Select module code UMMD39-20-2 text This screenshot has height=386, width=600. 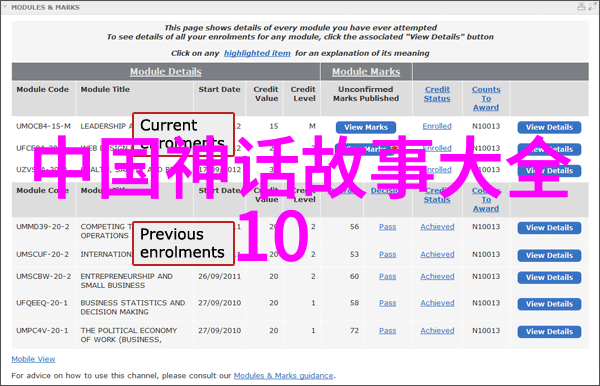43,227
